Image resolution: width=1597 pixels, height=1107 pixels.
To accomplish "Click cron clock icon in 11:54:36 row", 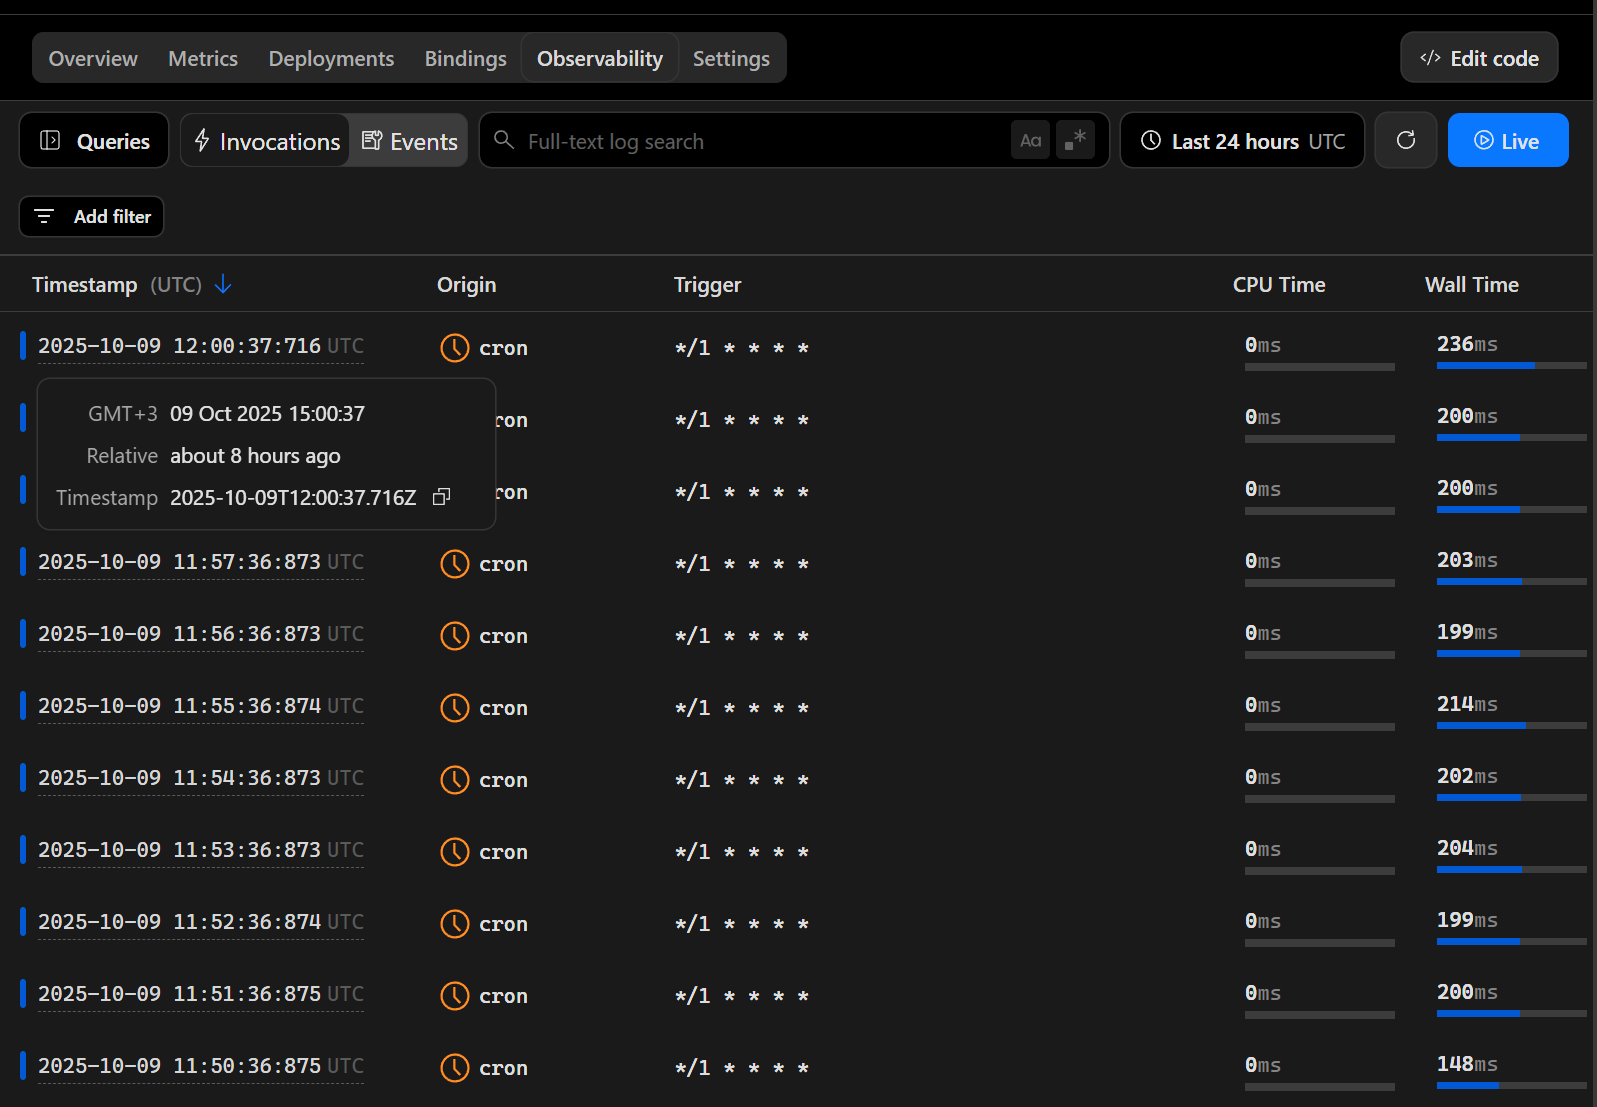I will (455, 780).
